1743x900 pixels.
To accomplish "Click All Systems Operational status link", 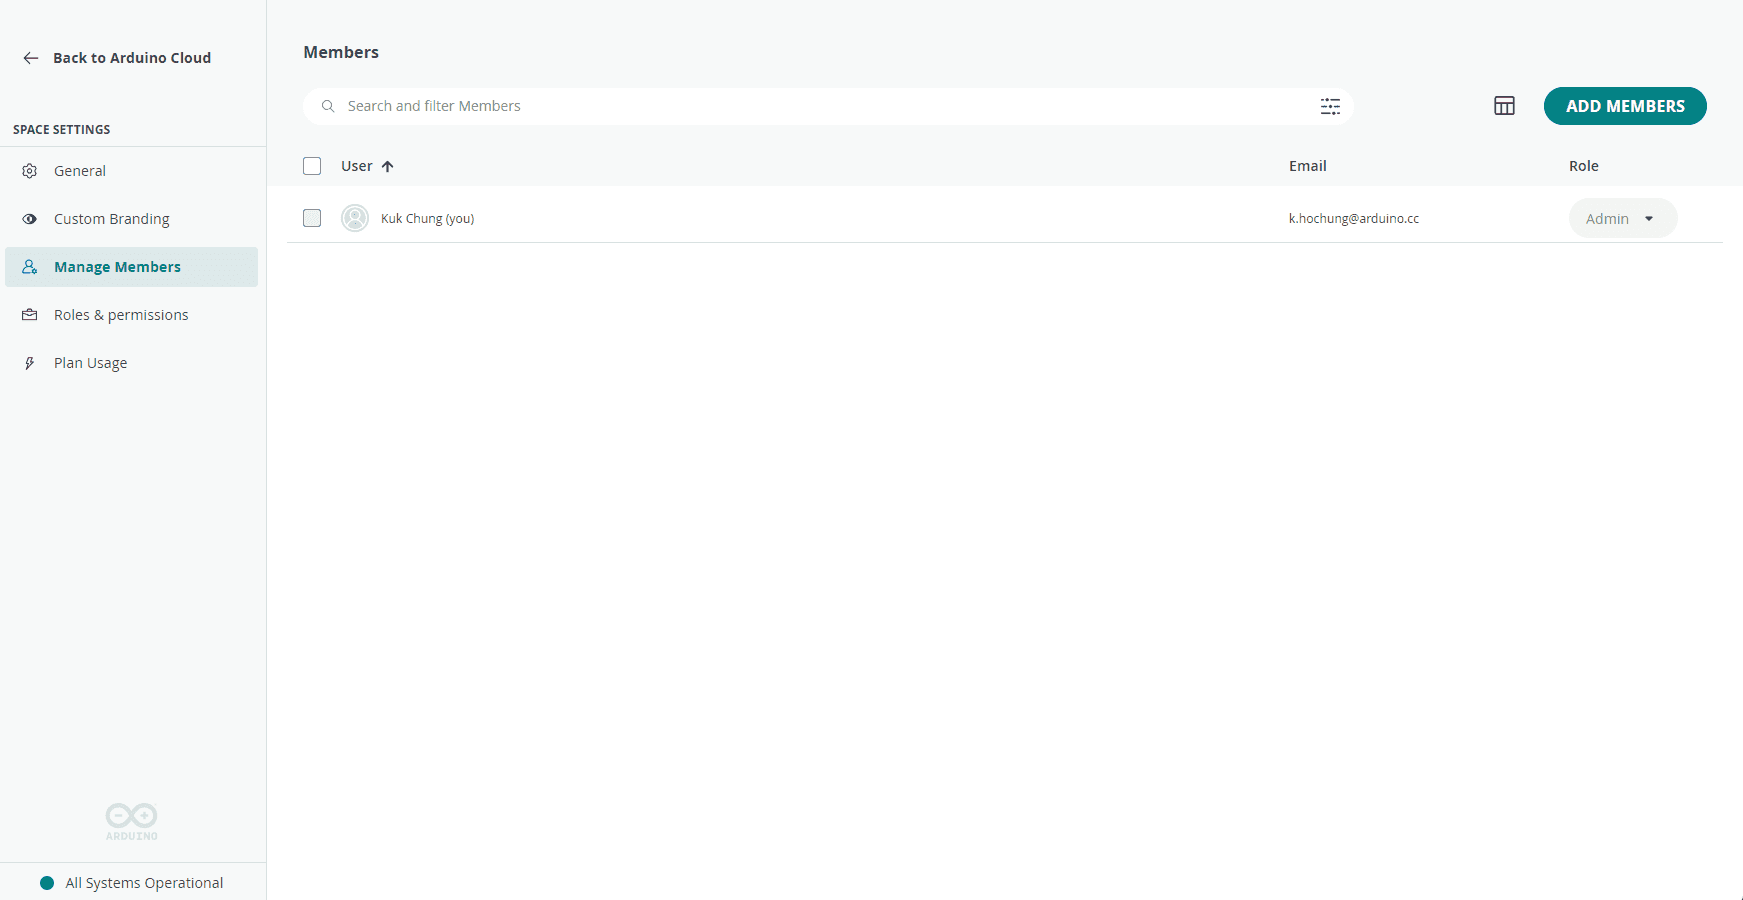I will (x=144, y=883).
